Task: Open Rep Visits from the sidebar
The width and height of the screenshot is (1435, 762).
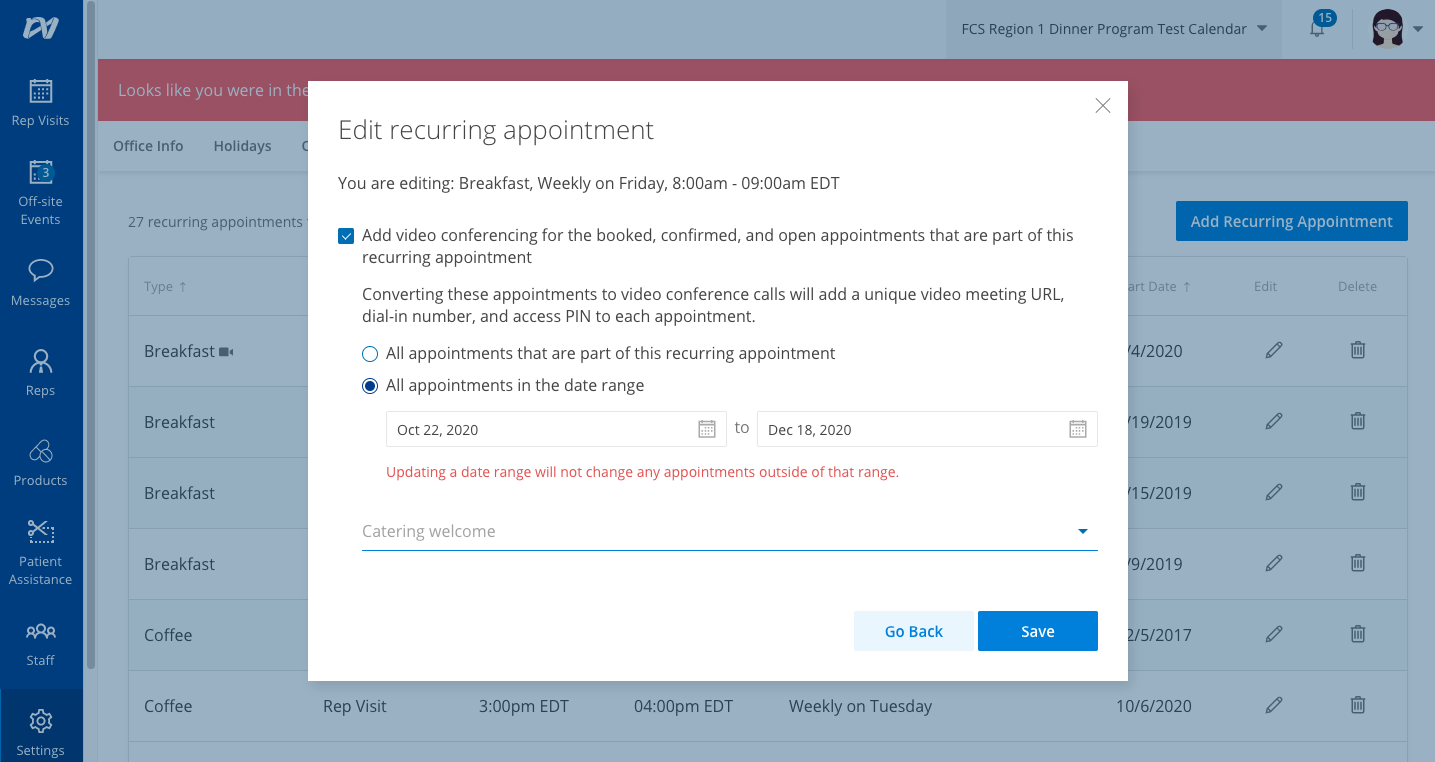Action: pyautogui.click(x=40, y=103)
